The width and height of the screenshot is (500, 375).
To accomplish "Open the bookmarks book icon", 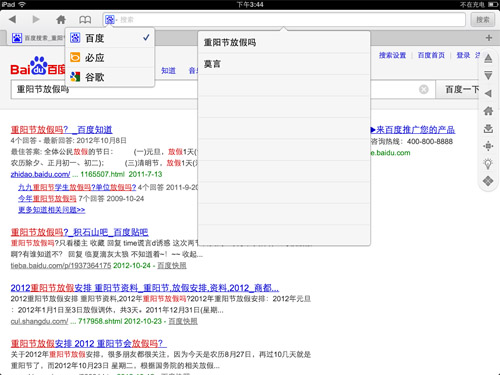I will [x=85, y=20].
